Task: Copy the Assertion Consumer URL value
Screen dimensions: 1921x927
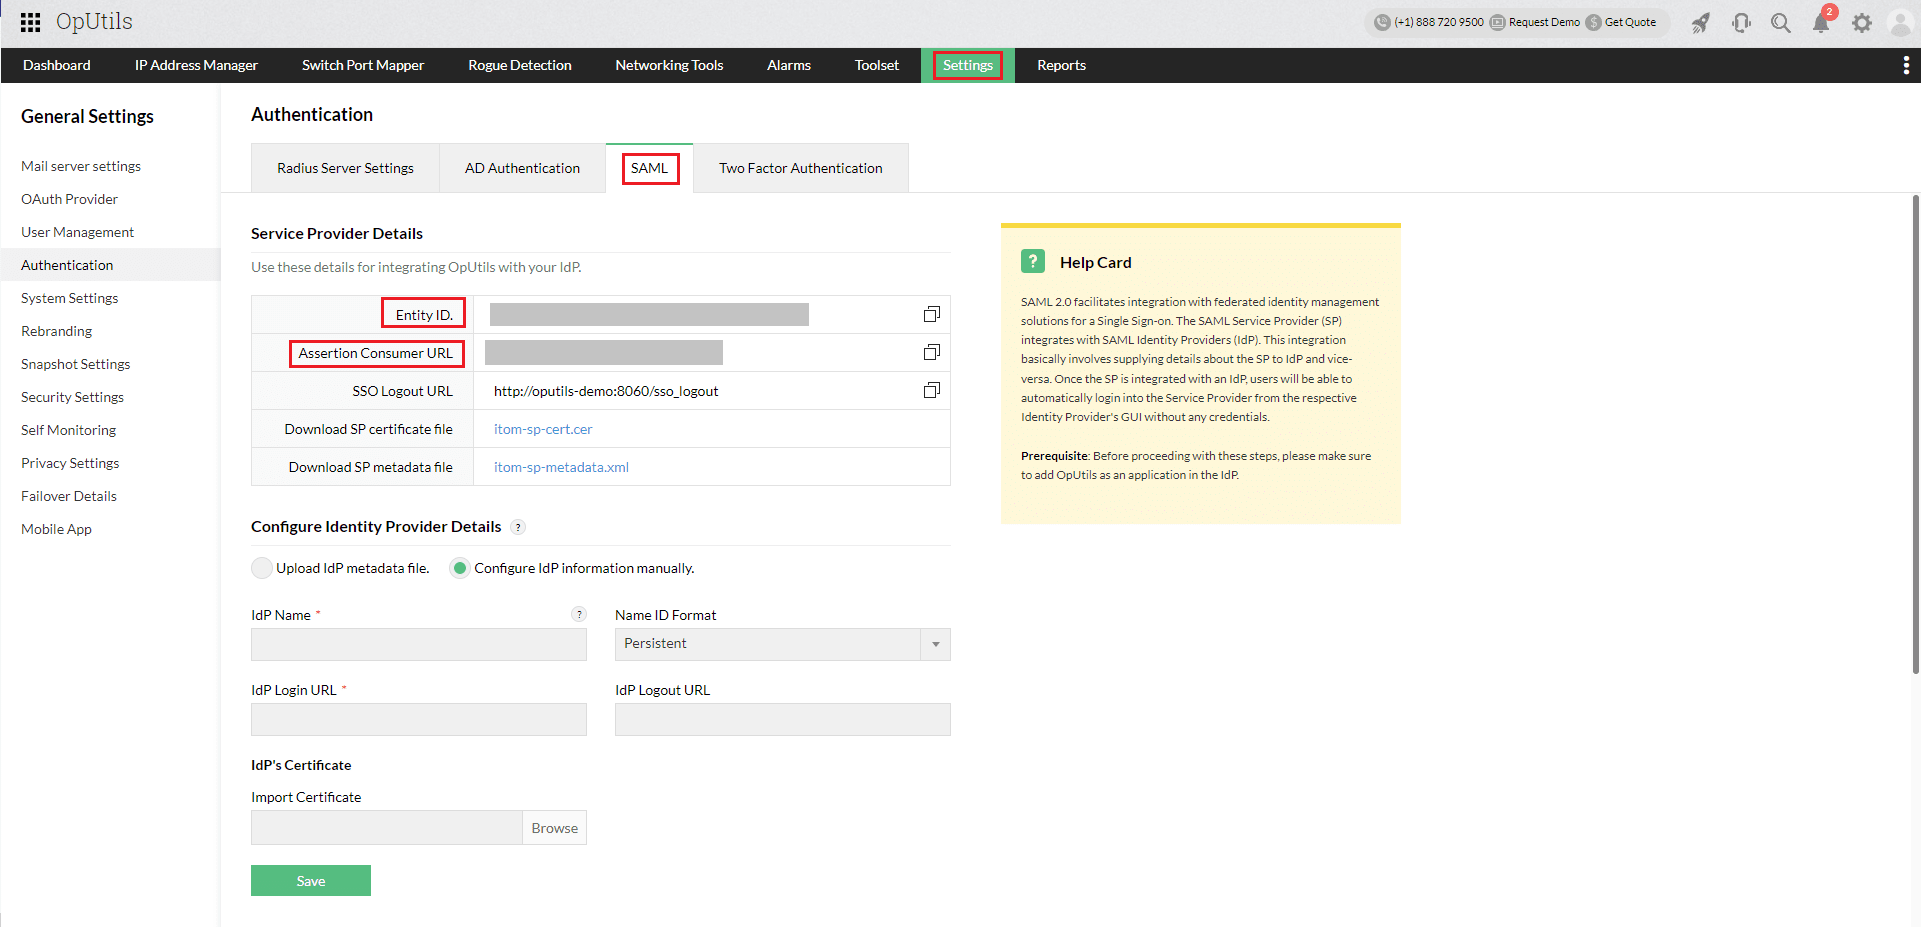Action: tap(931, 352)
